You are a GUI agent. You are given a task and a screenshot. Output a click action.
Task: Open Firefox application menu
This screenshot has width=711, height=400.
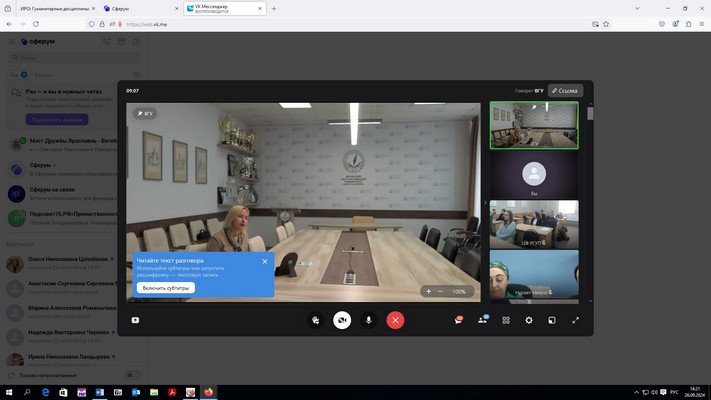point(701,24)
